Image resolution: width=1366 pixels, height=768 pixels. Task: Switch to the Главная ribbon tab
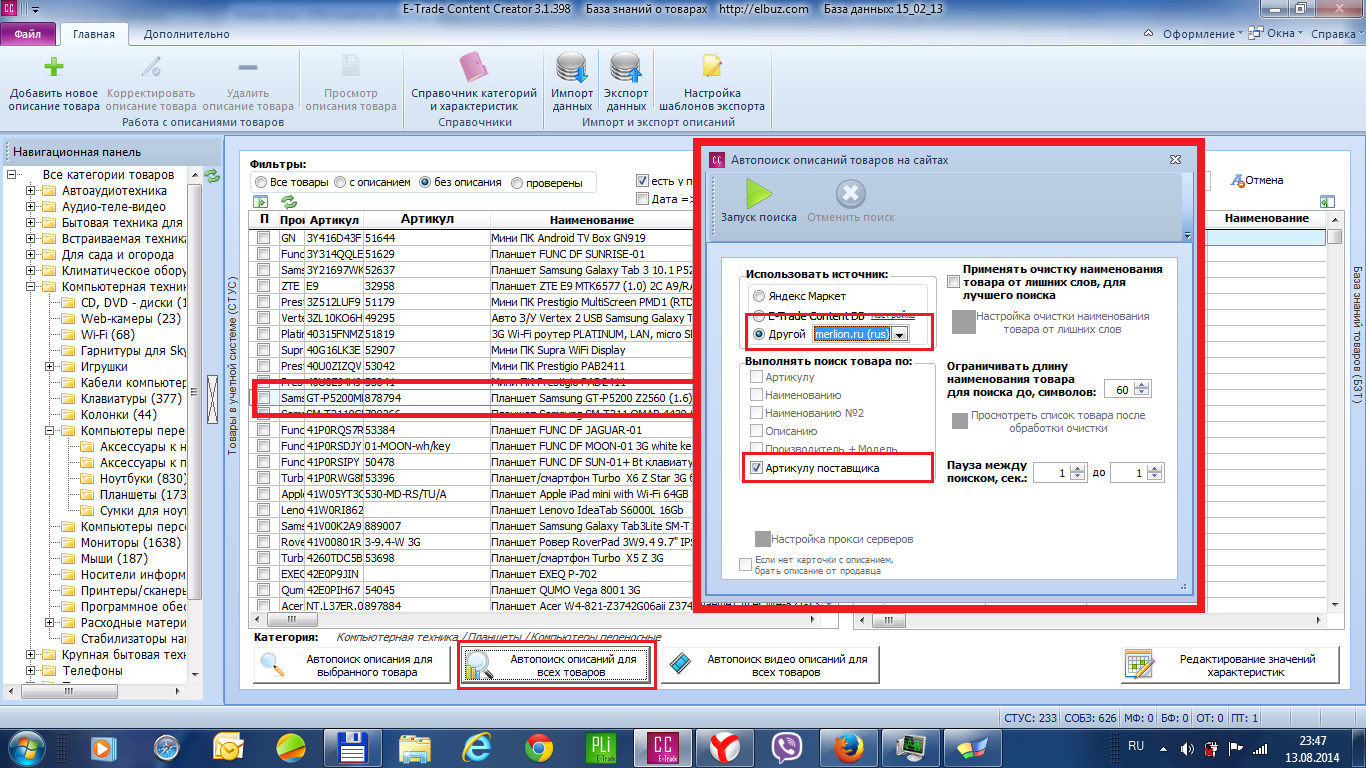pos(94,34)
